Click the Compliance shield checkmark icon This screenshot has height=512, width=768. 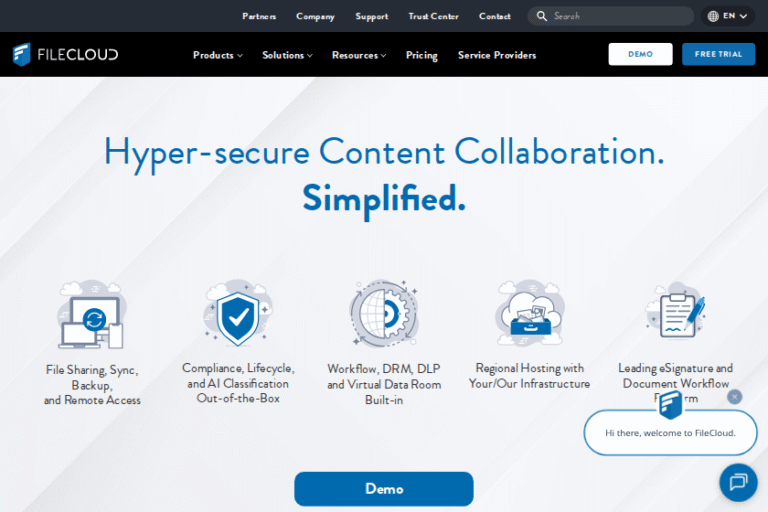click(x=238, y=316)
